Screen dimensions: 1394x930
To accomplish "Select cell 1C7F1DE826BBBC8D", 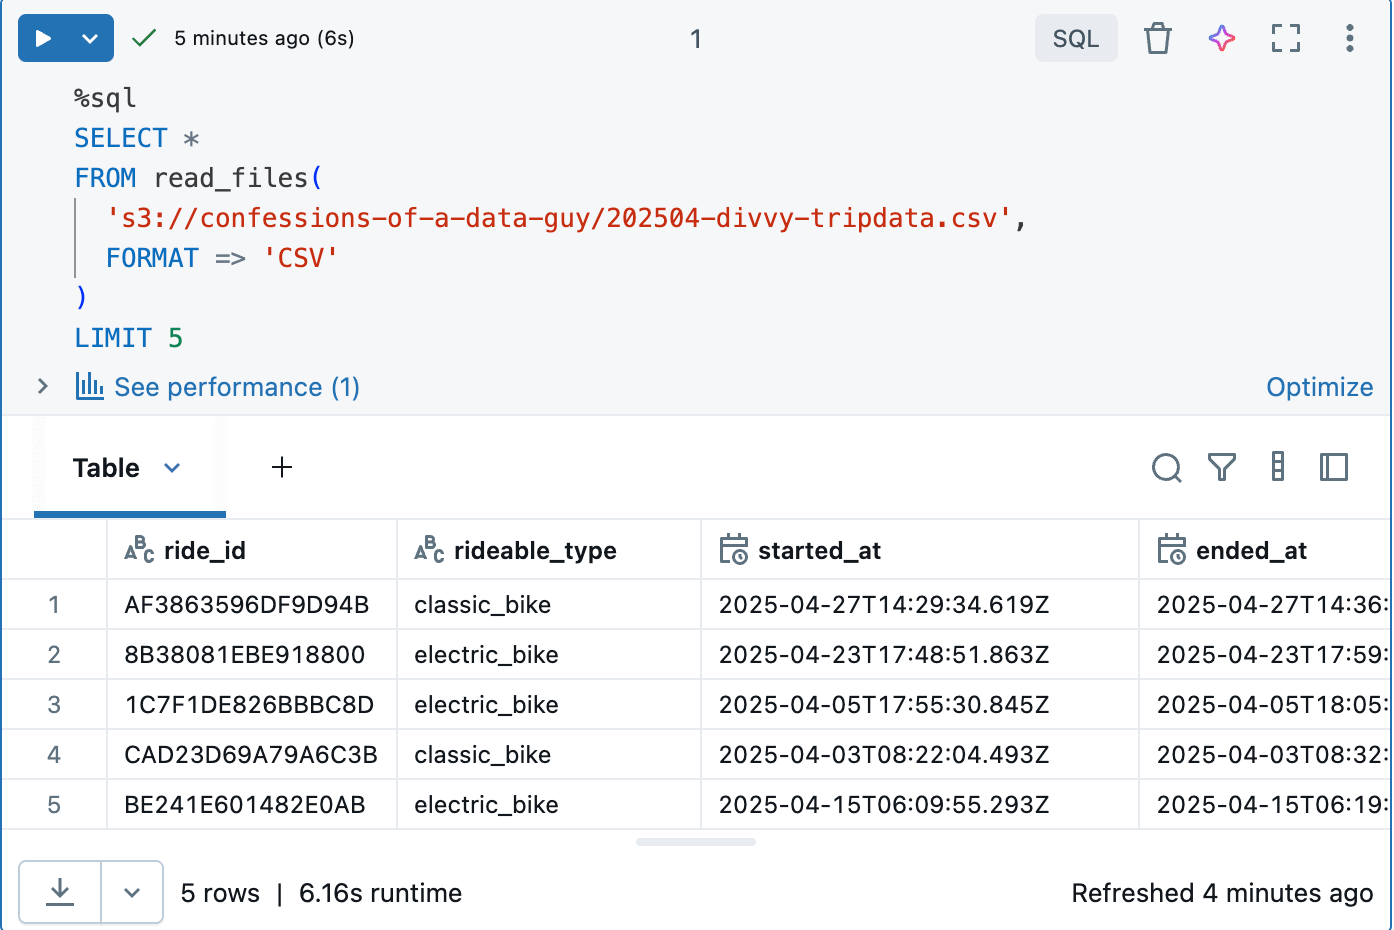I will [x=252, y=704].
